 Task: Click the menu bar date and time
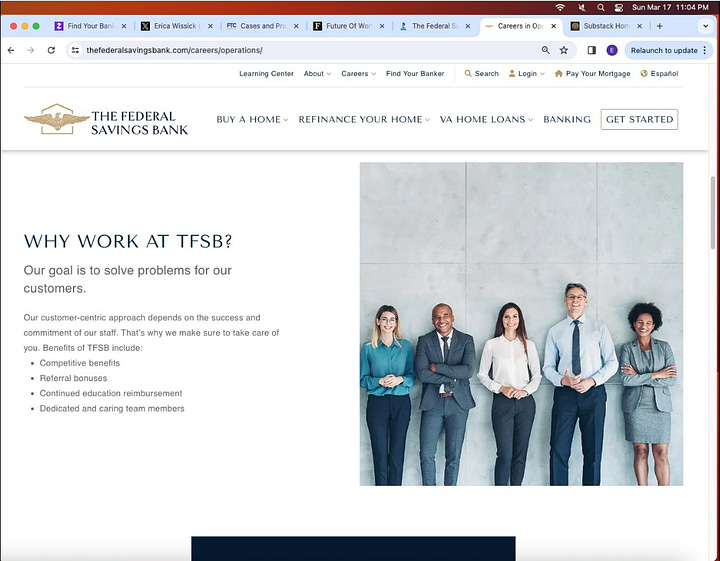[670, 7]
